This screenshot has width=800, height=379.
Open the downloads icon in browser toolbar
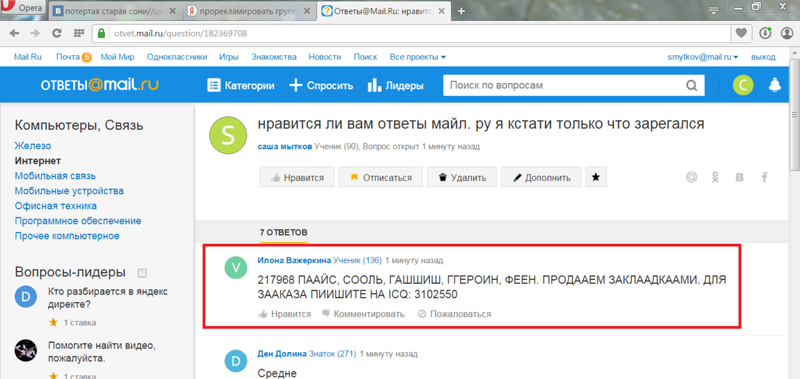click(765, 33)
